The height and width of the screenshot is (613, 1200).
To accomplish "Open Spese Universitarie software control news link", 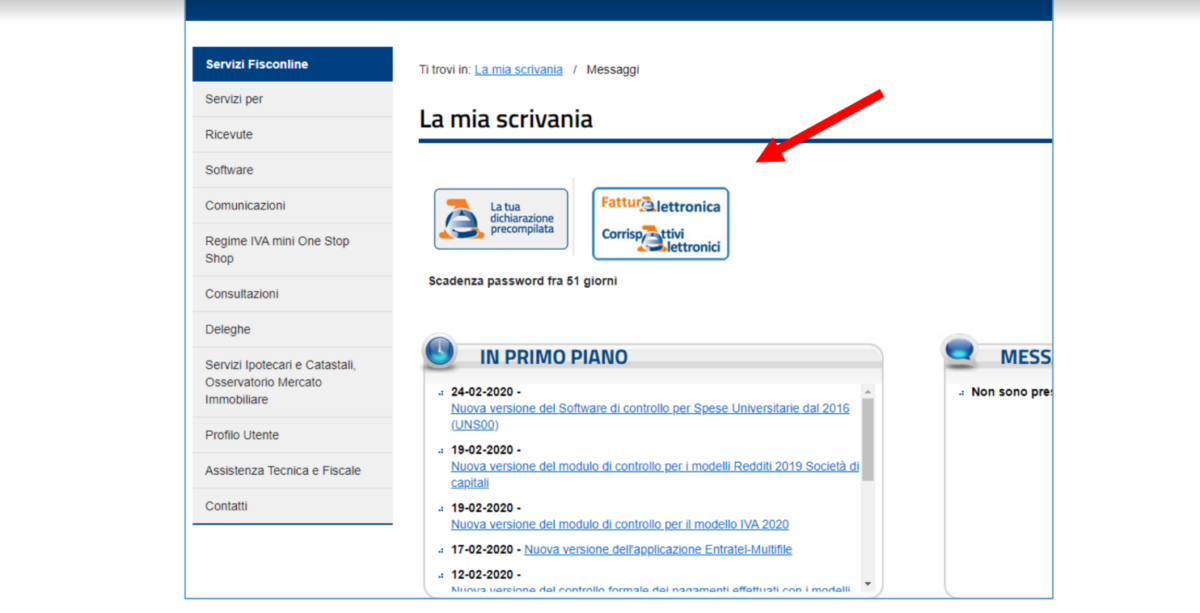I will pos(650,409).
